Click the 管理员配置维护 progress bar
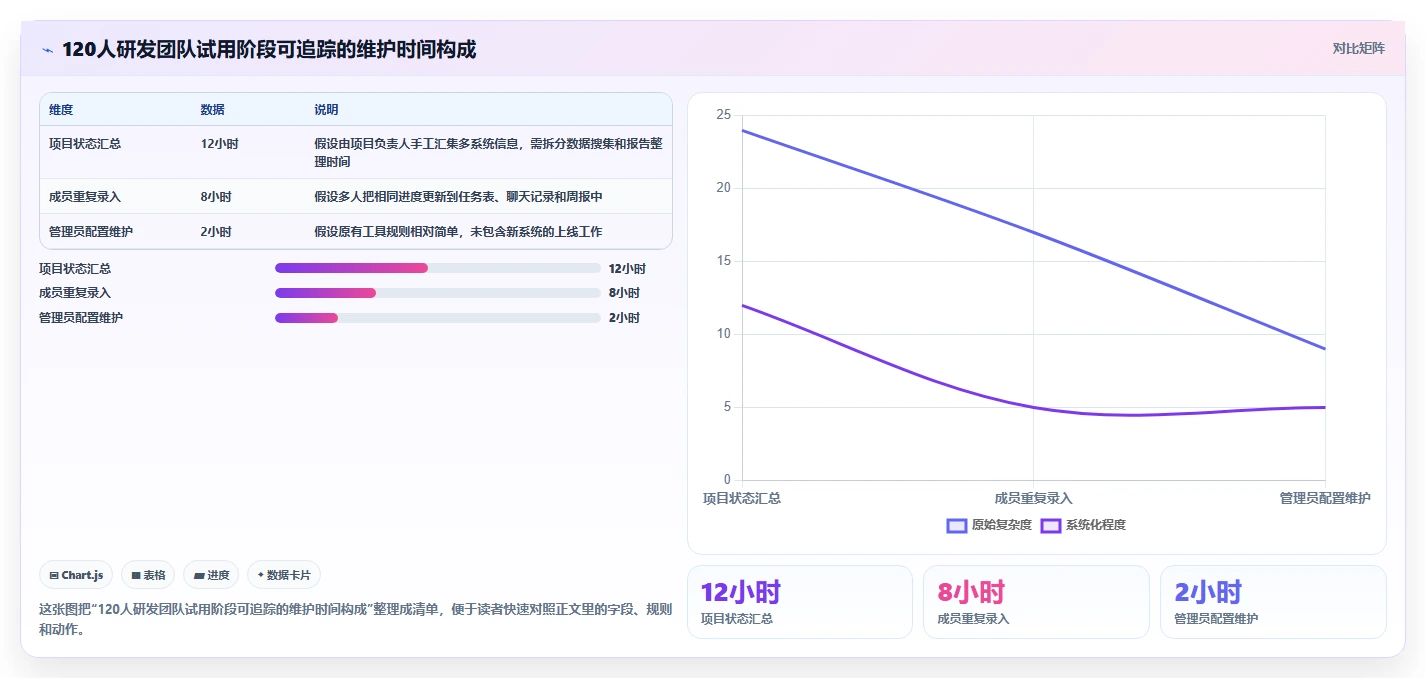The width and height of the screenshot is (1426, 678). 438,318
